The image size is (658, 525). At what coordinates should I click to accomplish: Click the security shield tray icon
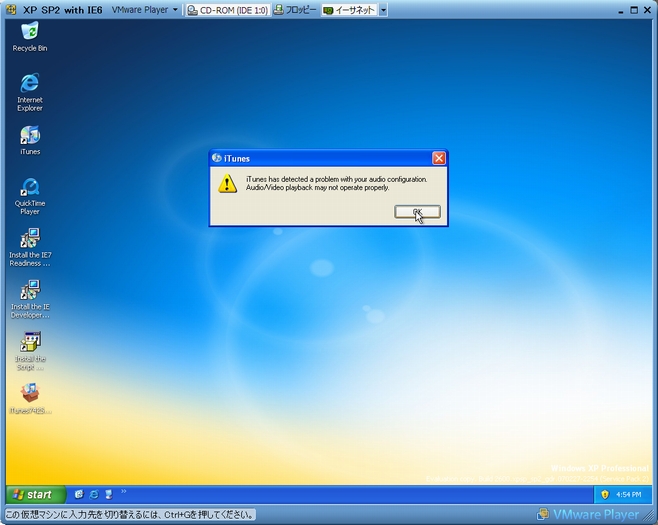[x=605, y=495]
